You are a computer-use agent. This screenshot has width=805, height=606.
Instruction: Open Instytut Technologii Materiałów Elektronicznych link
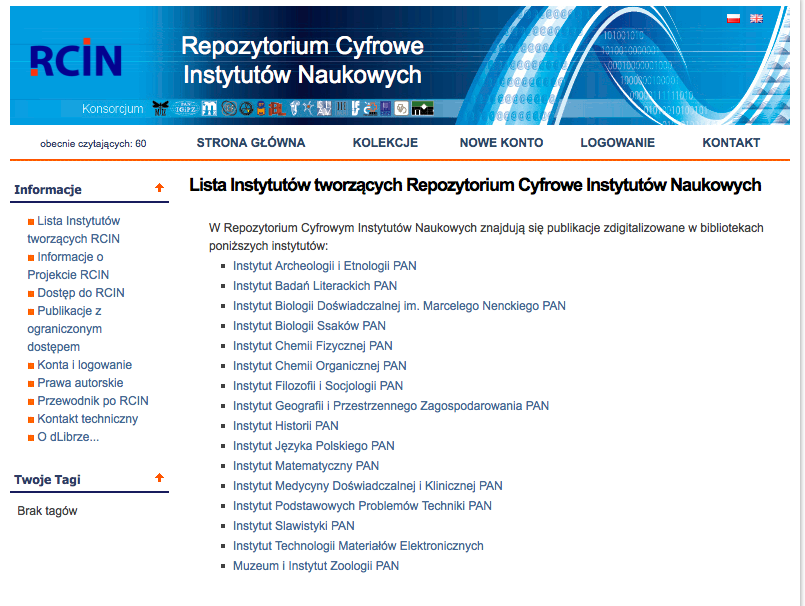[358, 546]
